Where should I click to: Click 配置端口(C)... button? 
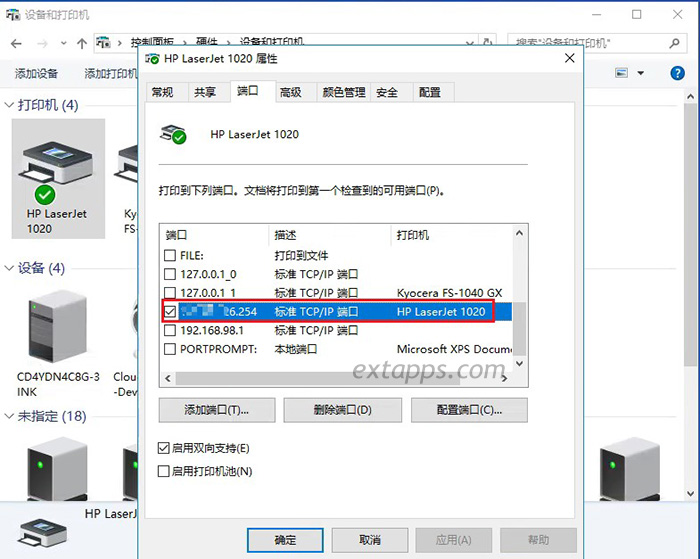tap(469, 410)
